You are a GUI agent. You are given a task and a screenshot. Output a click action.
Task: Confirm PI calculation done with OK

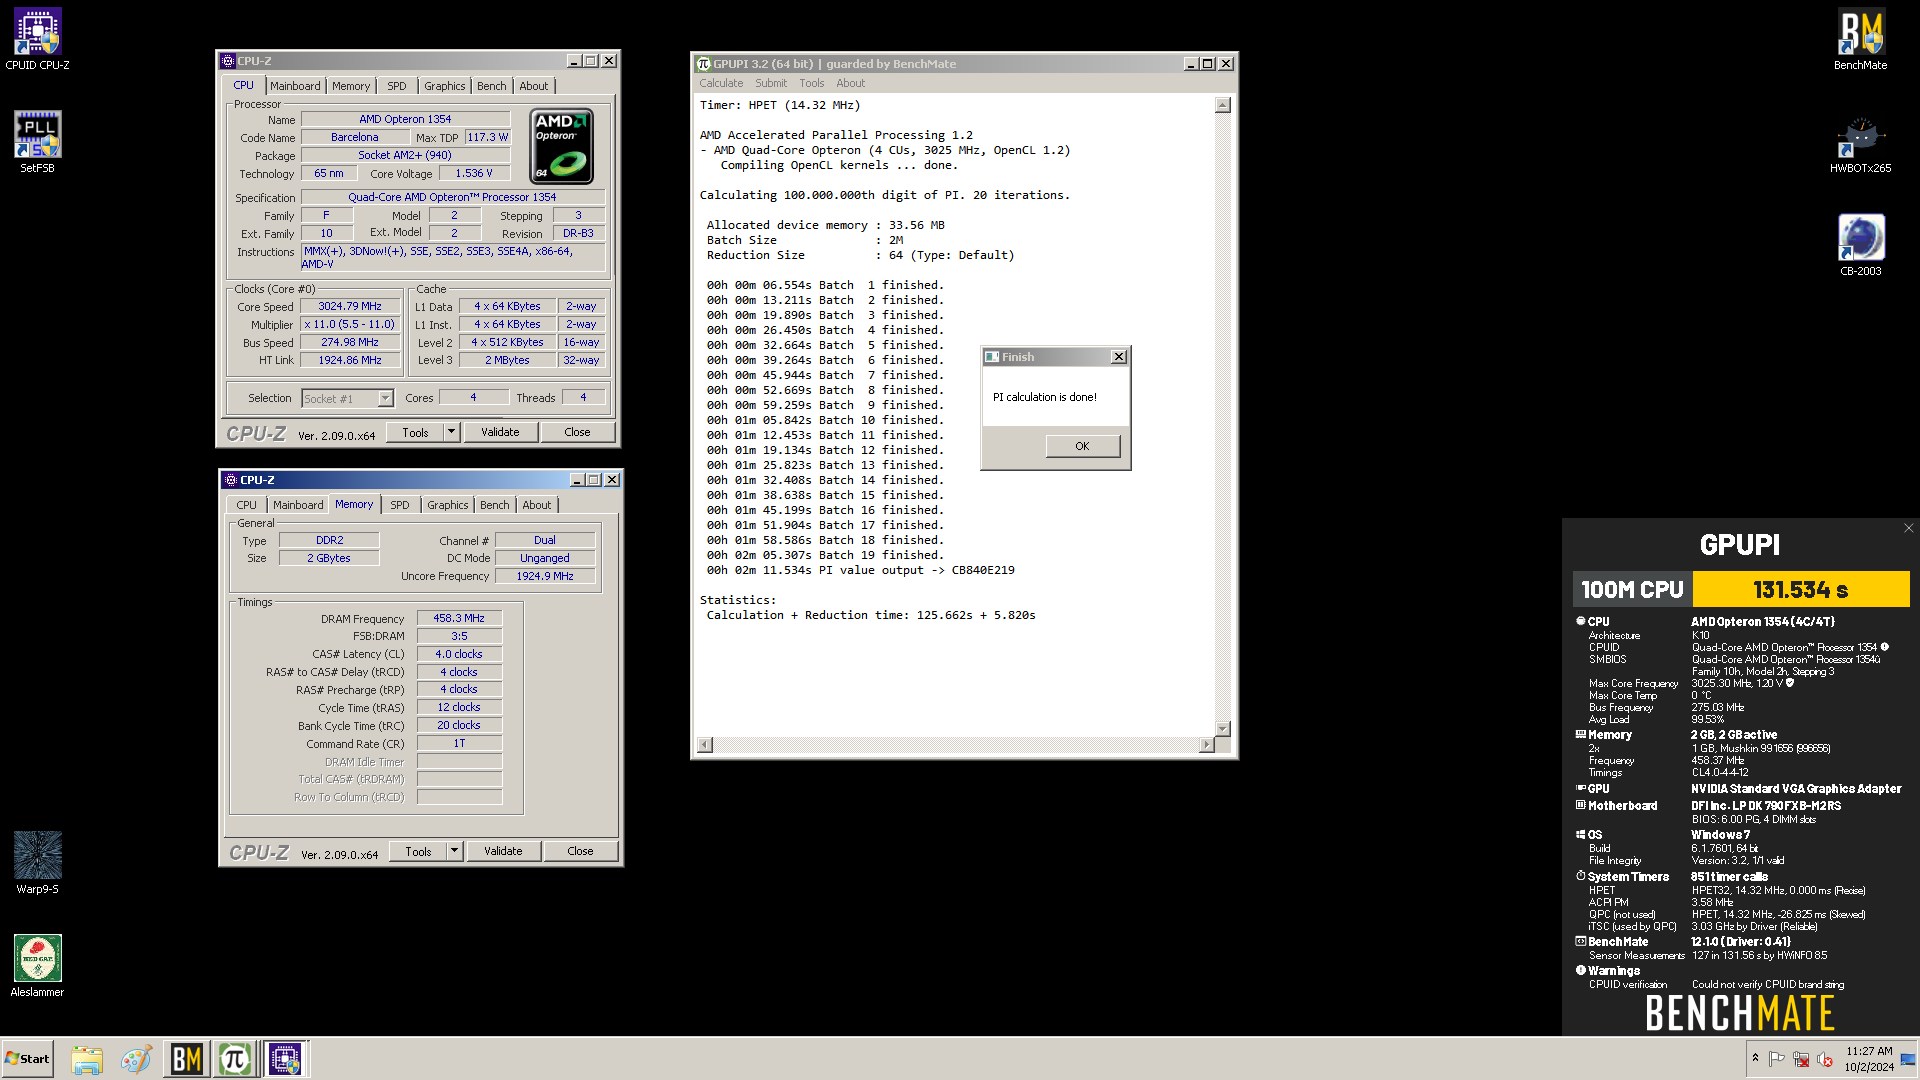[x=1082, y=446]
